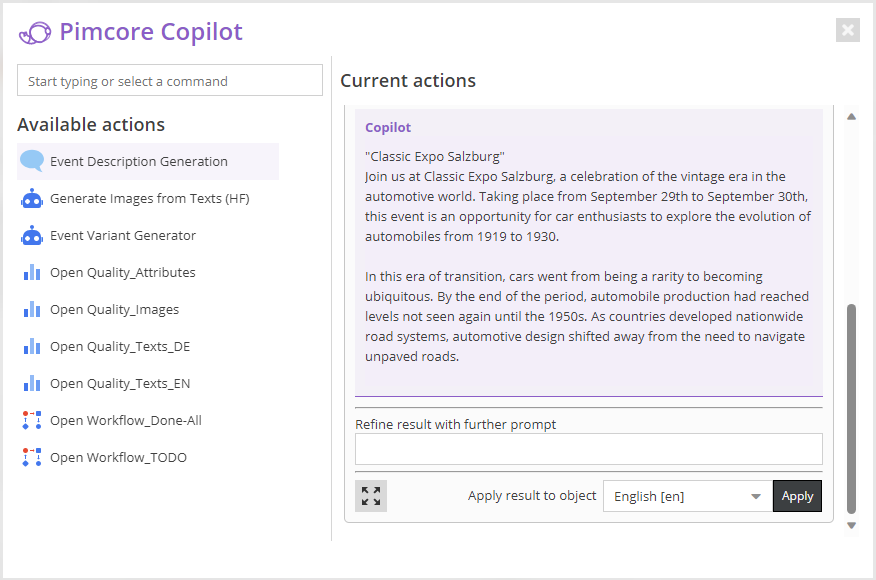This screenshot has width=876, height=580.
Task: Click the scroll up arrow in Current actions
Action: [851, 116]
